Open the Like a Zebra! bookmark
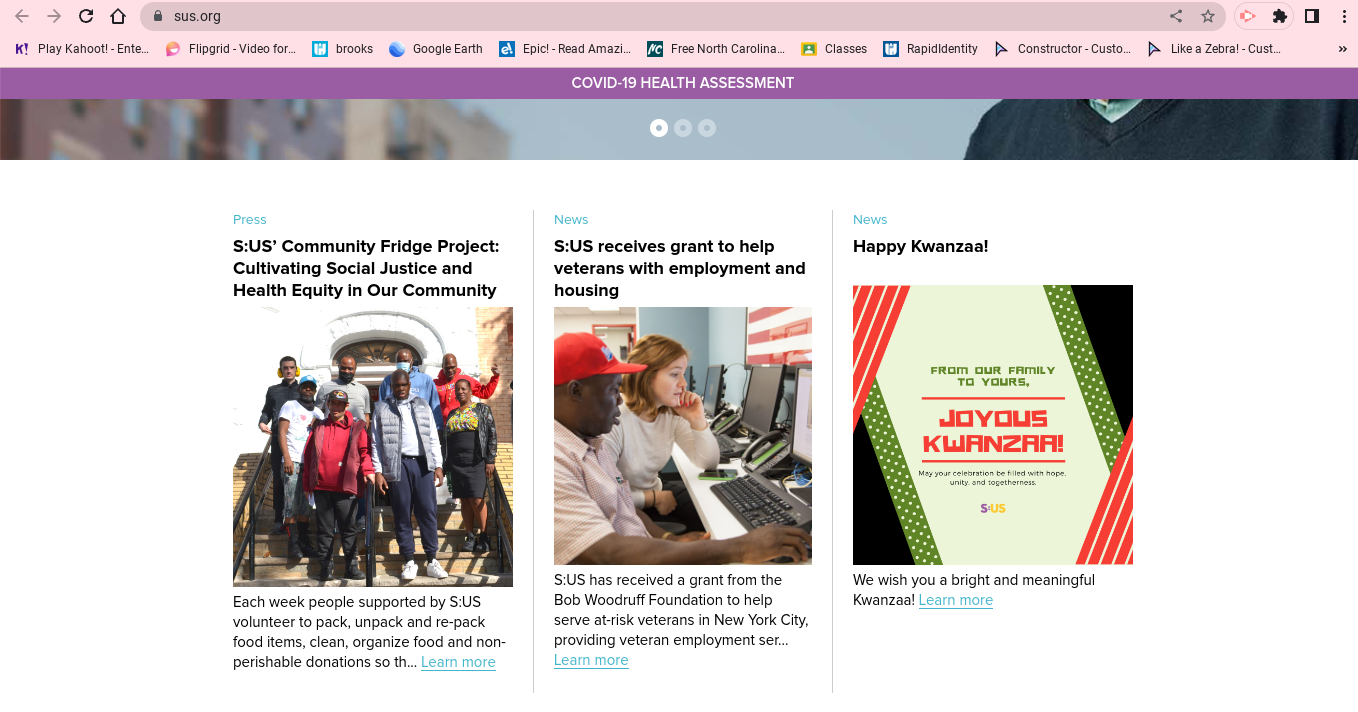Image resolution: width=1358 pixels, height=712 pixels. tap(1214, 48)
